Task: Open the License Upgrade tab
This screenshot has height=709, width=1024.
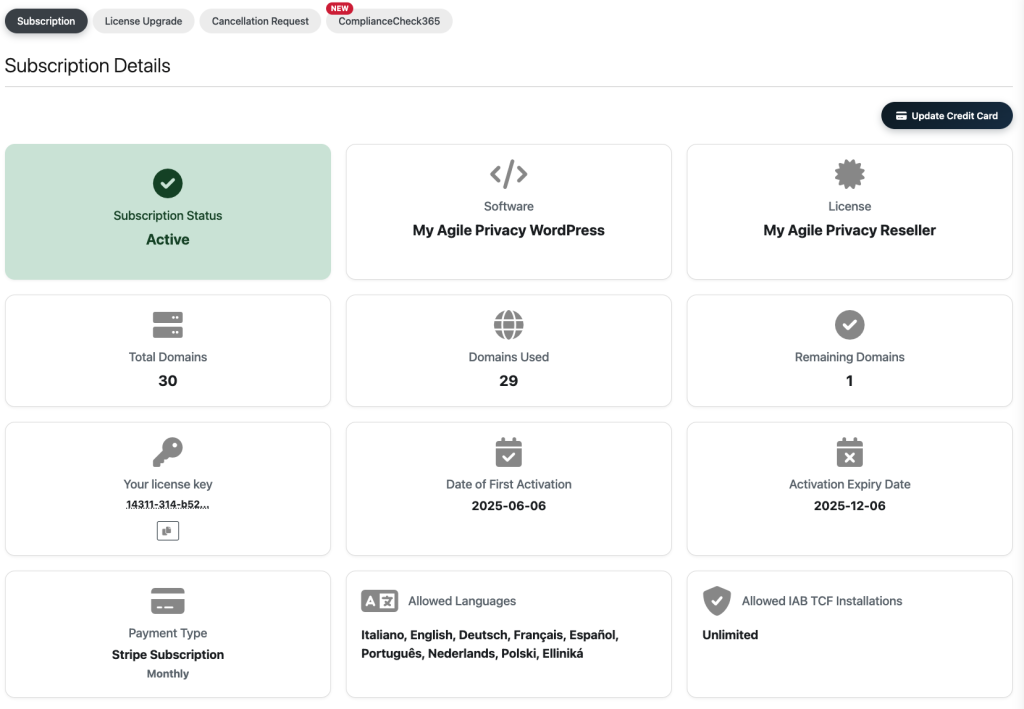Action: click(143, 21)
